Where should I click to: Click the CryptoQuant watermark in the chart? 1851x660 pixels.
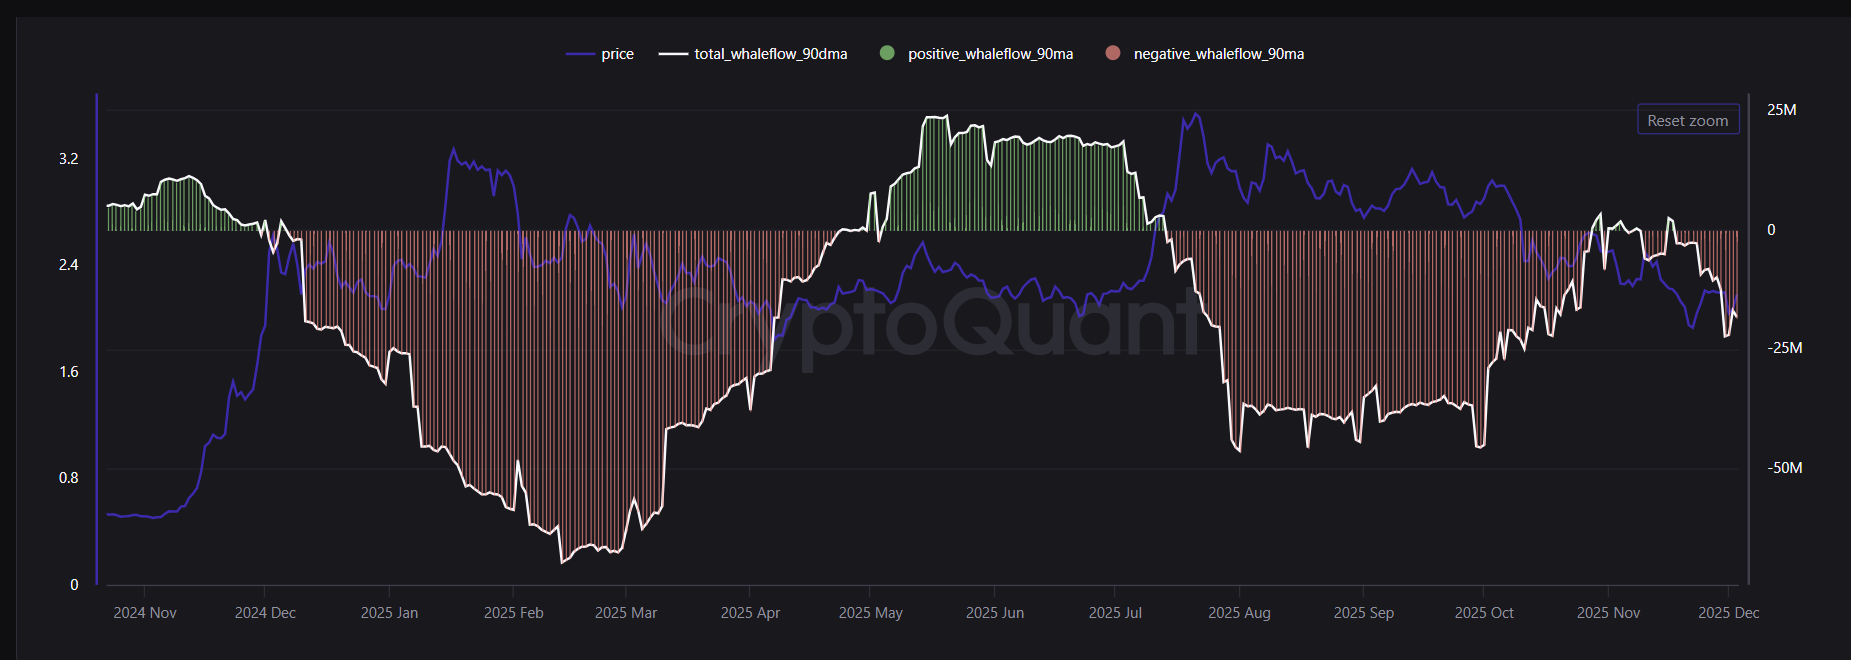[930, 322]
